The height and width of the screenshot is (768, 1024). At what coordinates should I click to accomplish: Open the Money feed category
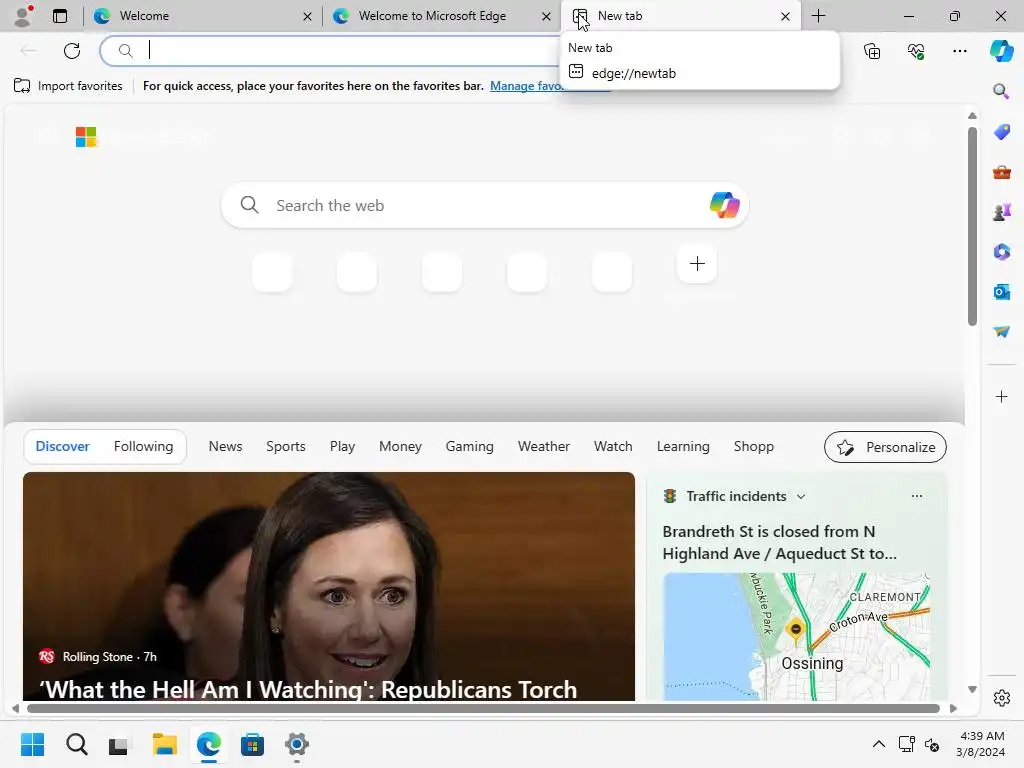400,446
